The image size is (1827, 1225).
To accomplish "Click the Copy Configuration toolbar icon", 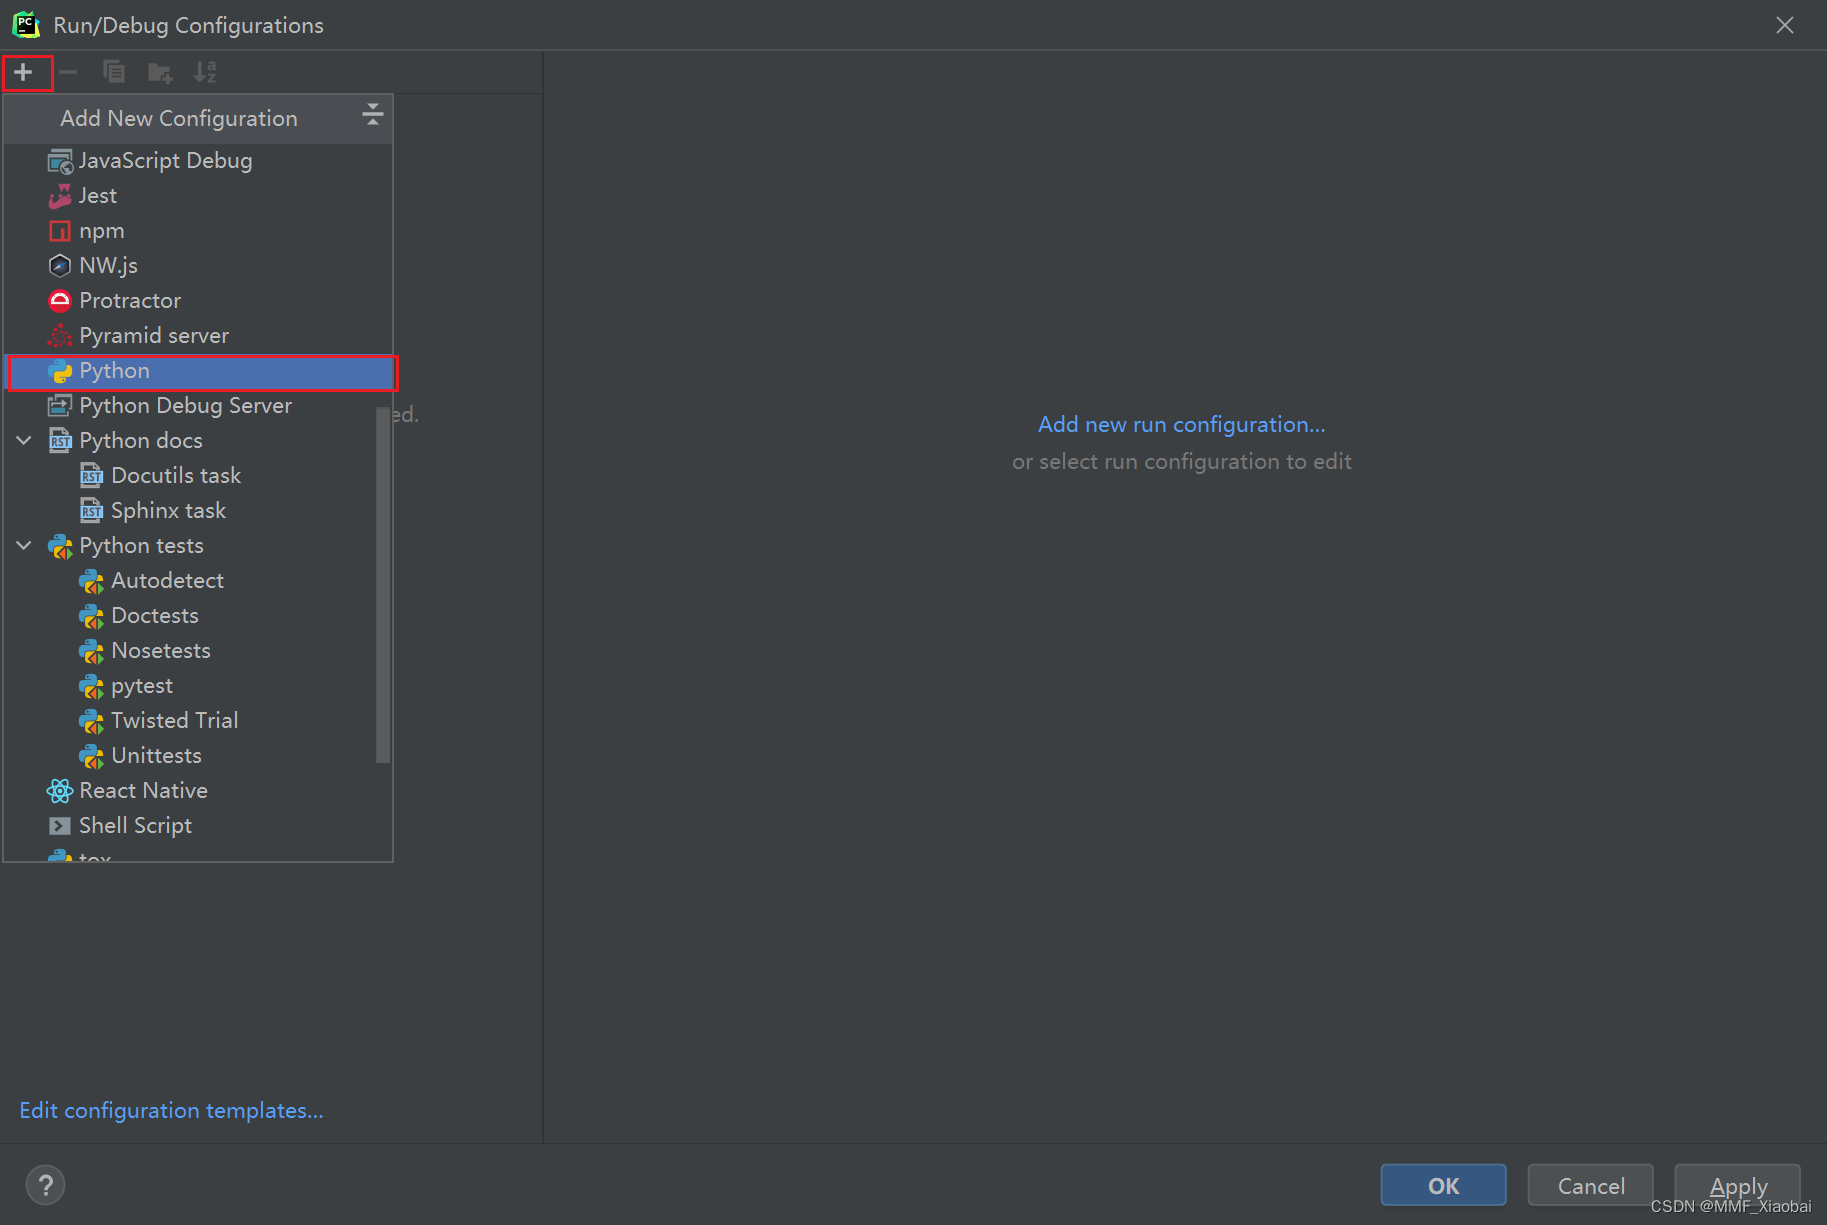I will (x=114, y=72).
